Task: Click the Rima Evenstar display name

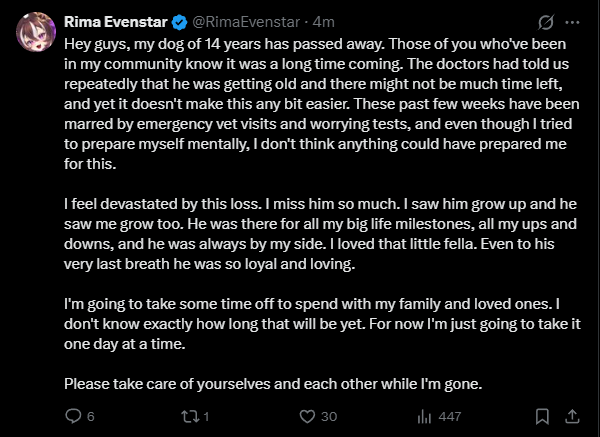Action: (116, 22)
